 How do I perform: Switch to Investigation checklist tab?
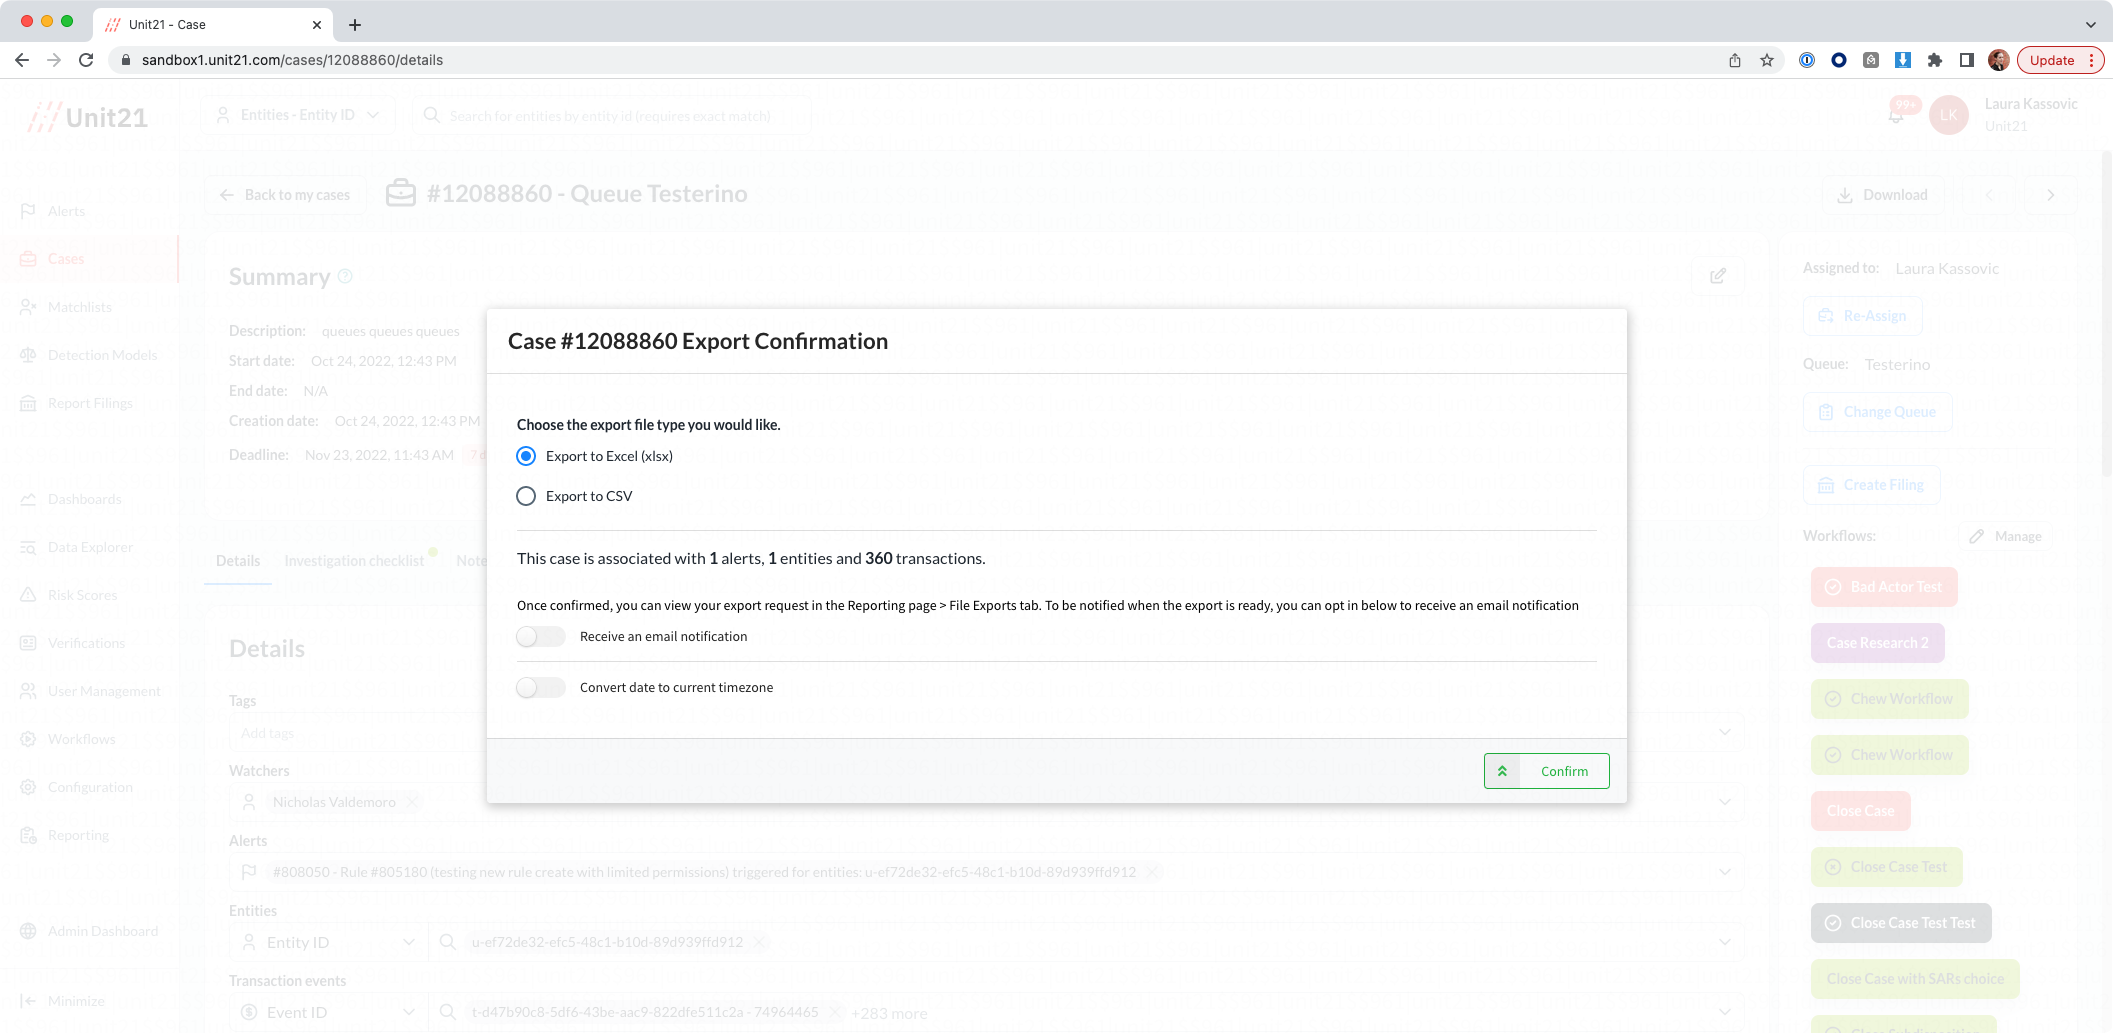click(354, 561)
